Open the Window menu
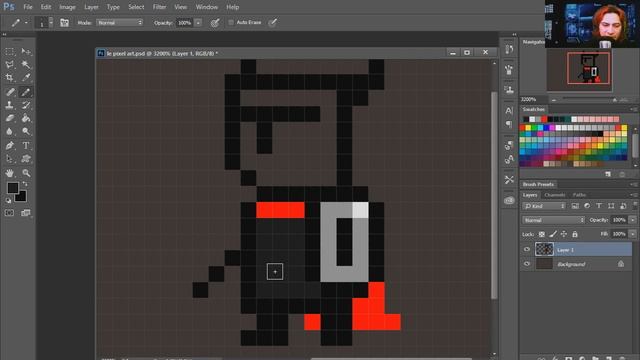640x360 pixels. (207, 7)
